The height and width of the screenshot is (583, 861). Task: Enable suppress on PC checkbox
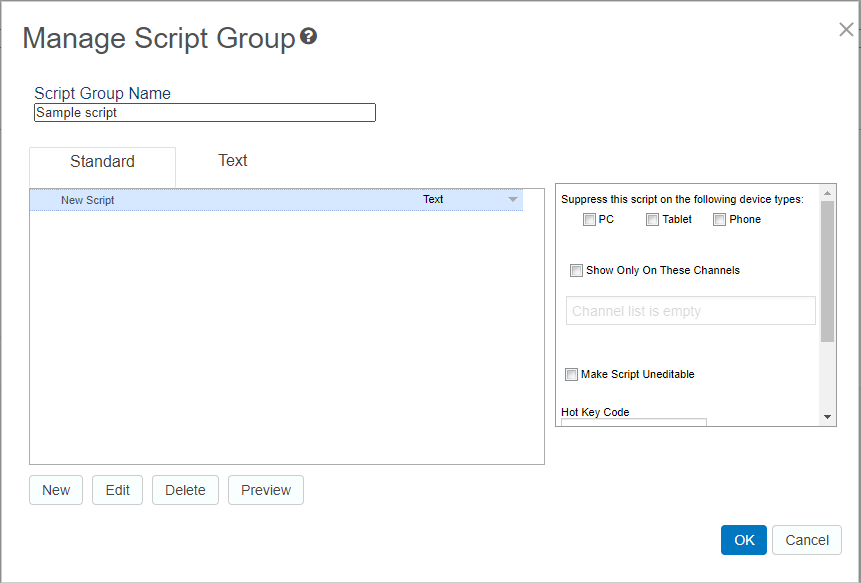point(589,220)
